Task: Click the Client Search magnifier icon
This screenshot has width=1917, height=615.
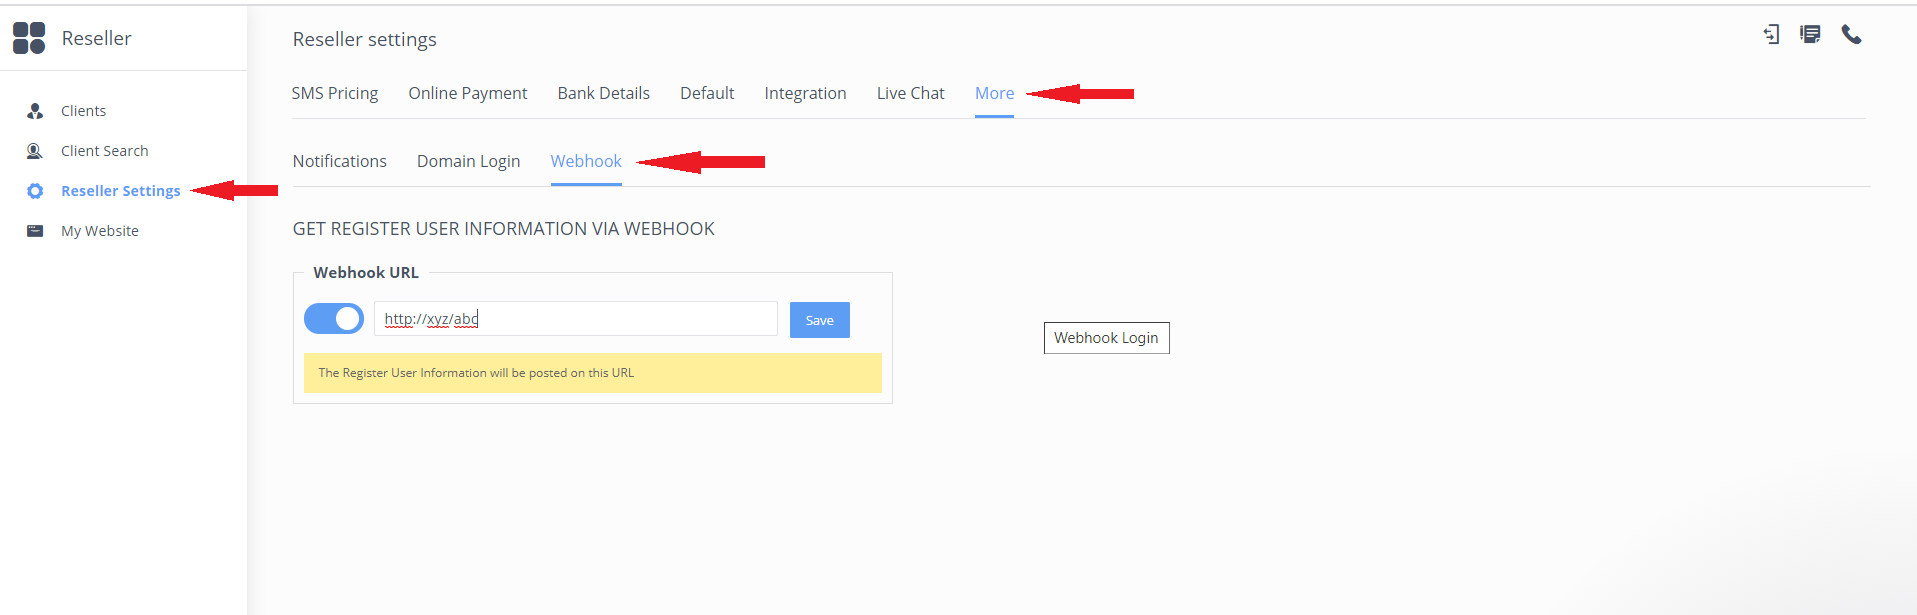Action: (34, 151)
